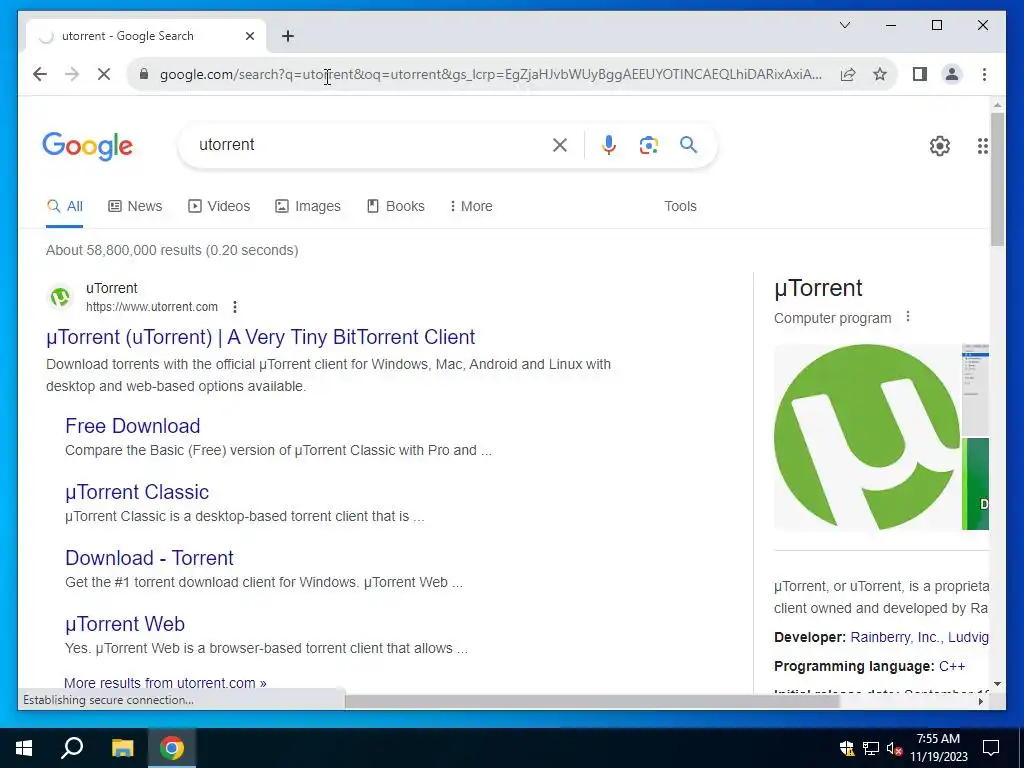Image resolution: width=1024 pixels, height=768 pixels.
Task: Open the Chrome profile avatar
Action: point(952,74)
